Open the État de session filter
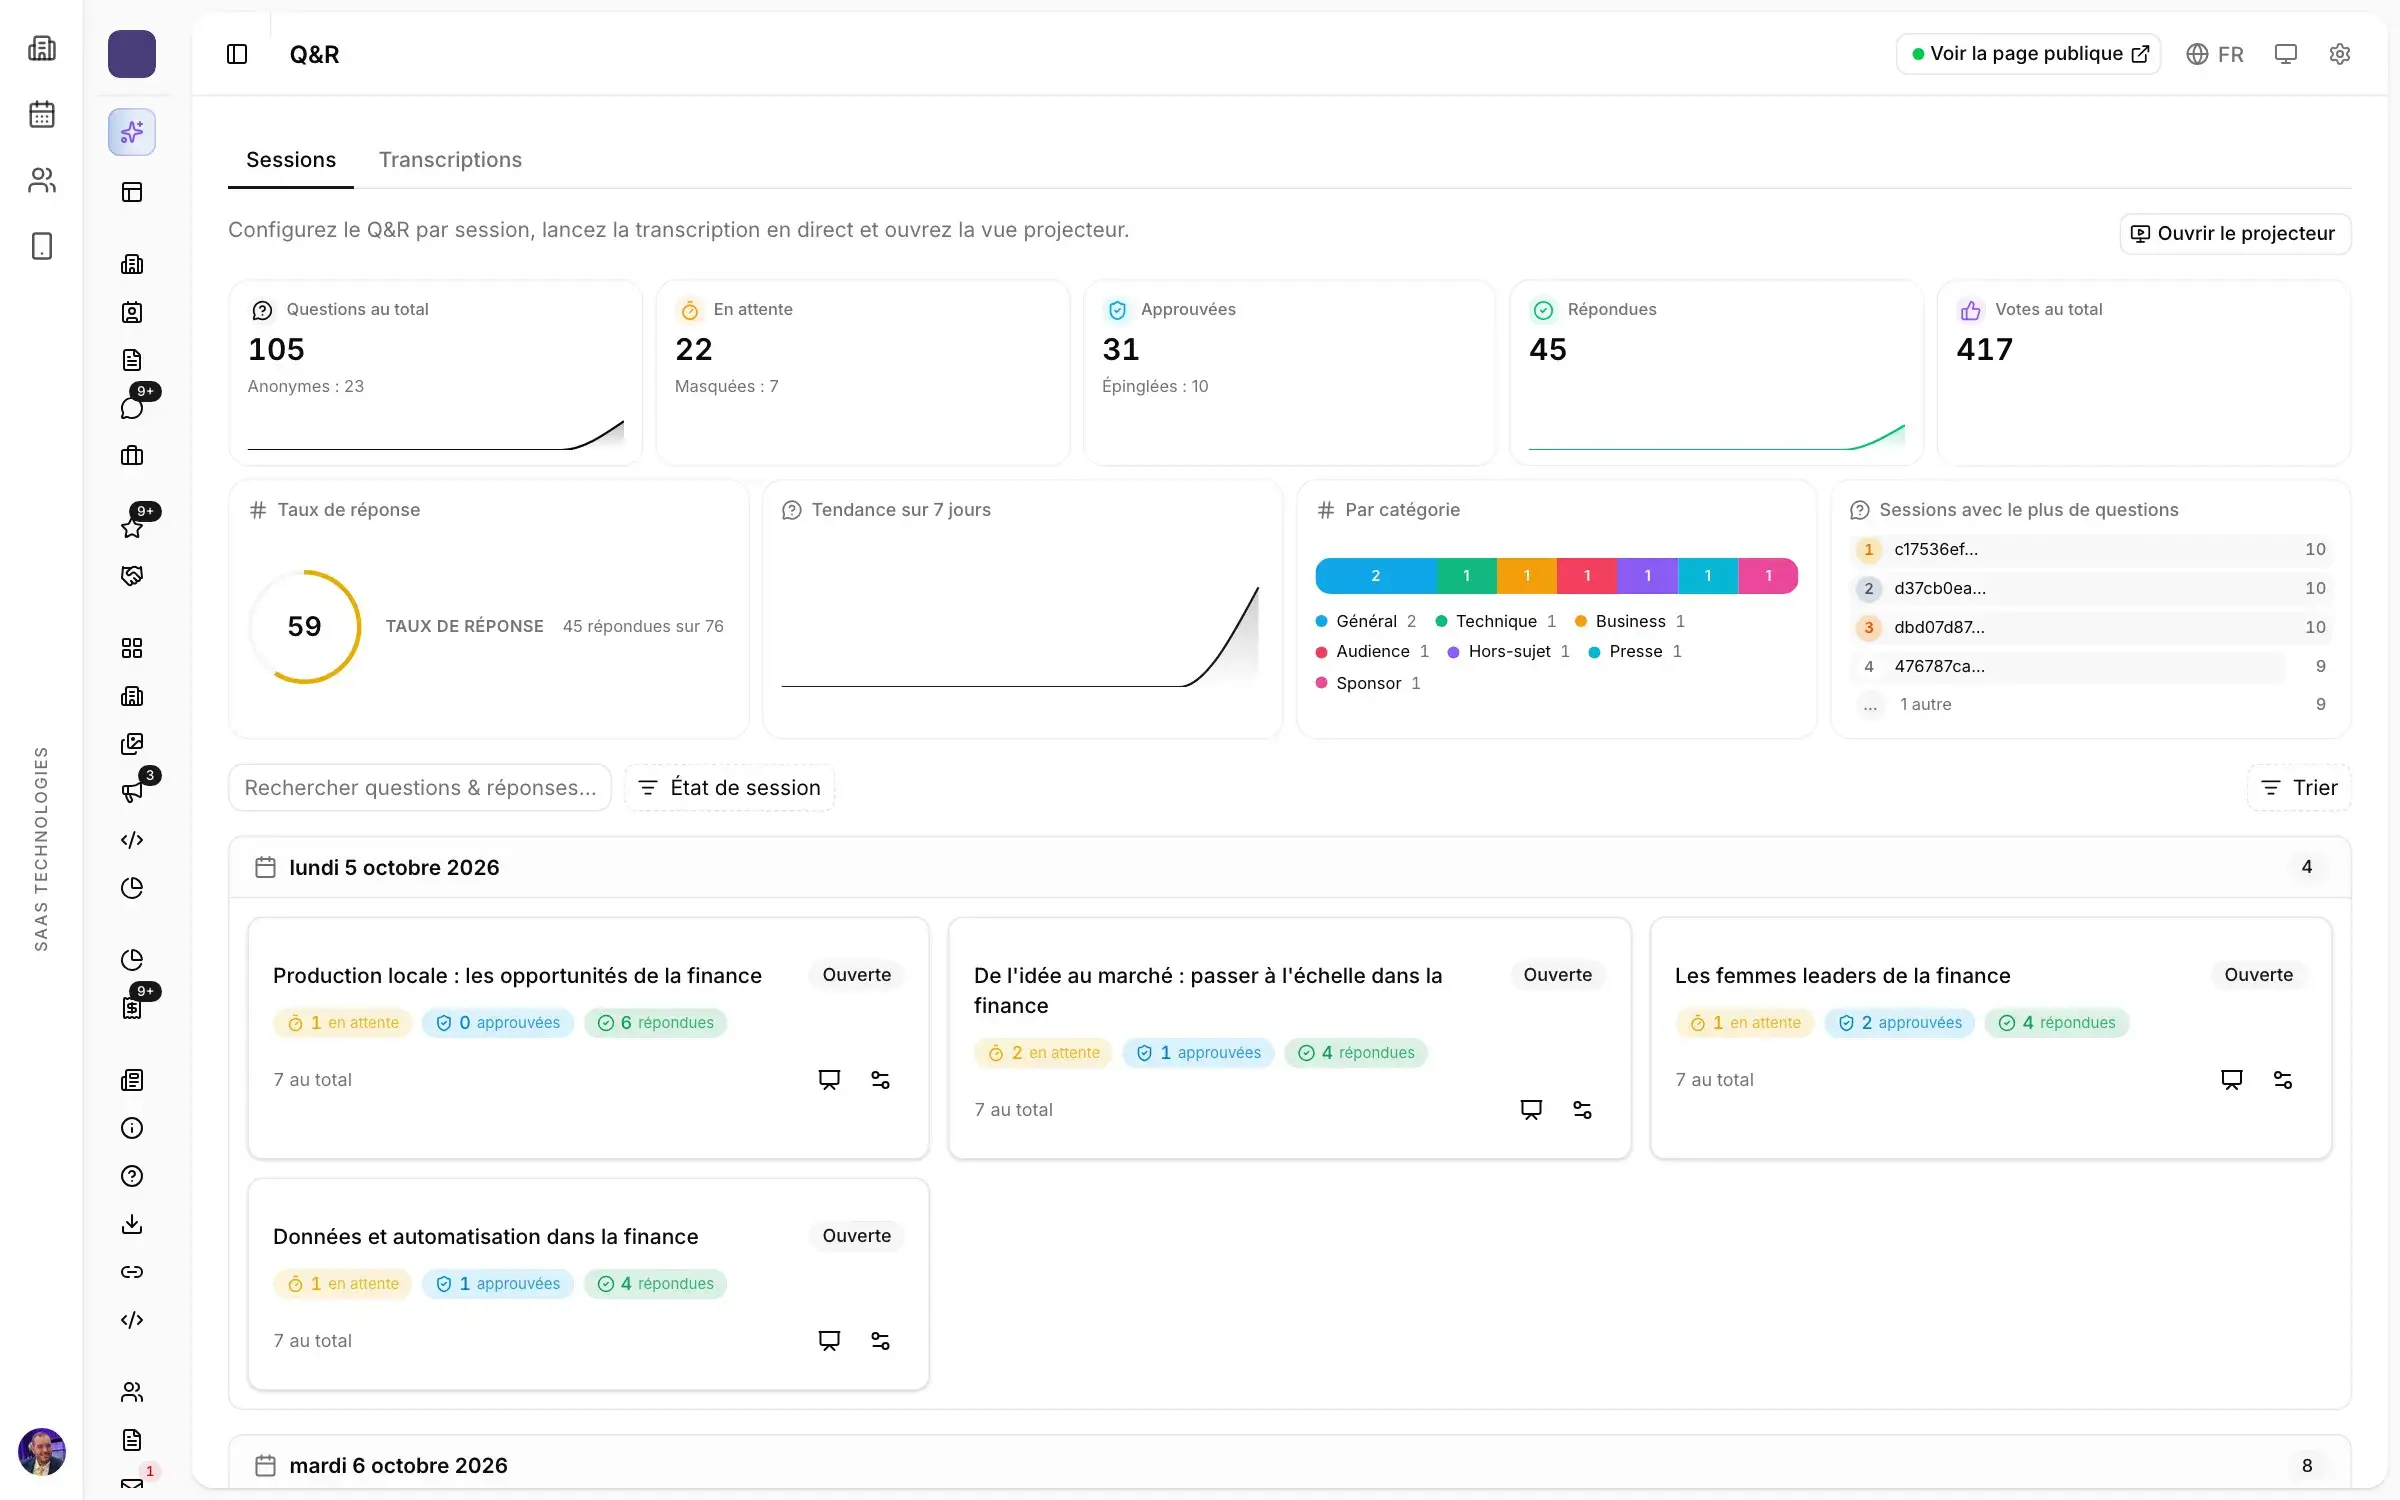The width and height of the screenshot is (2400, 1500). click(729, 788)
